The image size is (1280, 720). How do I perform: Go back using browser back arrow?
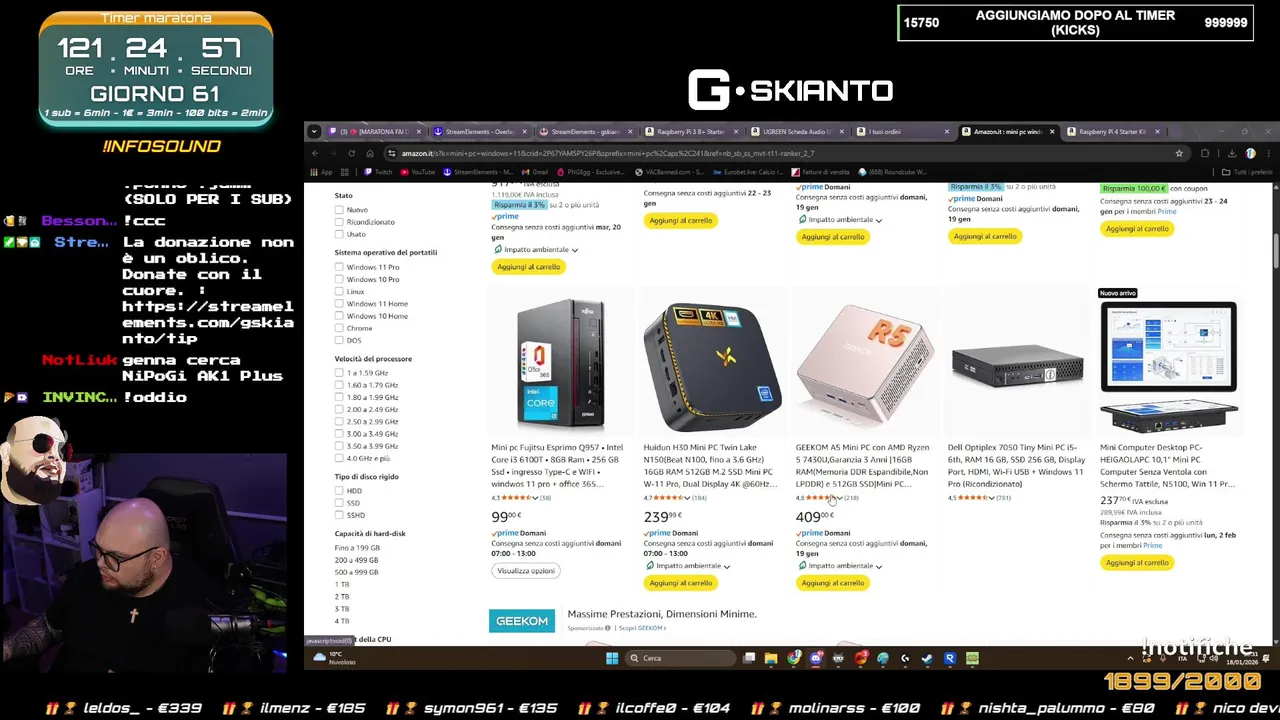click(315, 153)
